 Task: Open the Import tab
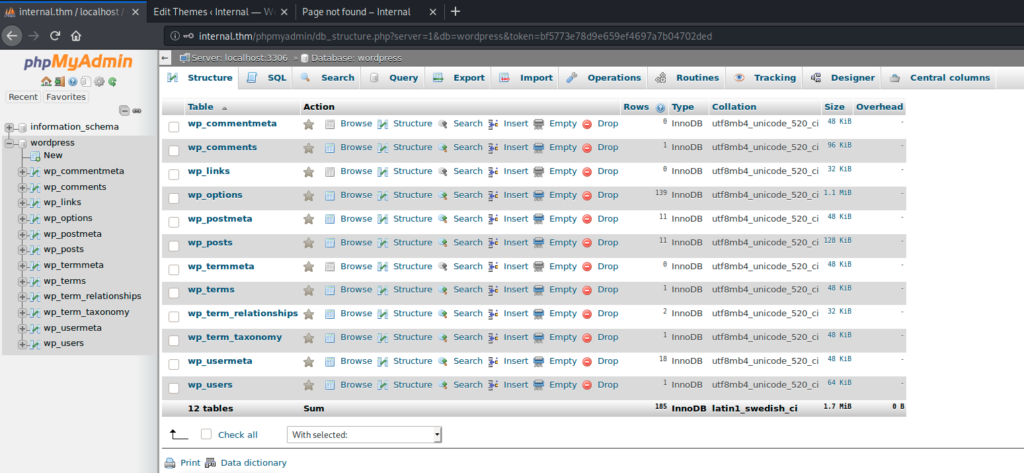(x=526, y=78)
